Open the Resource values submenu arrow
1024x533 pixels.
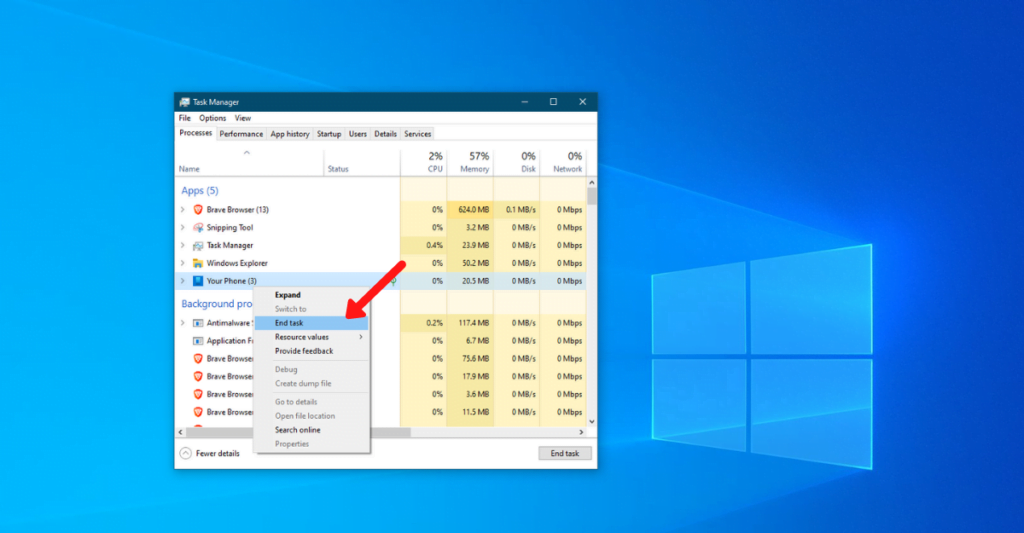(360, 337)
